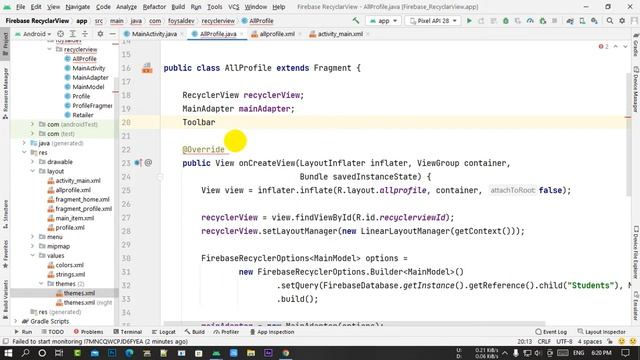Run the app with green play button
This screenshot has height=360, width=640.
pos(469,20)
